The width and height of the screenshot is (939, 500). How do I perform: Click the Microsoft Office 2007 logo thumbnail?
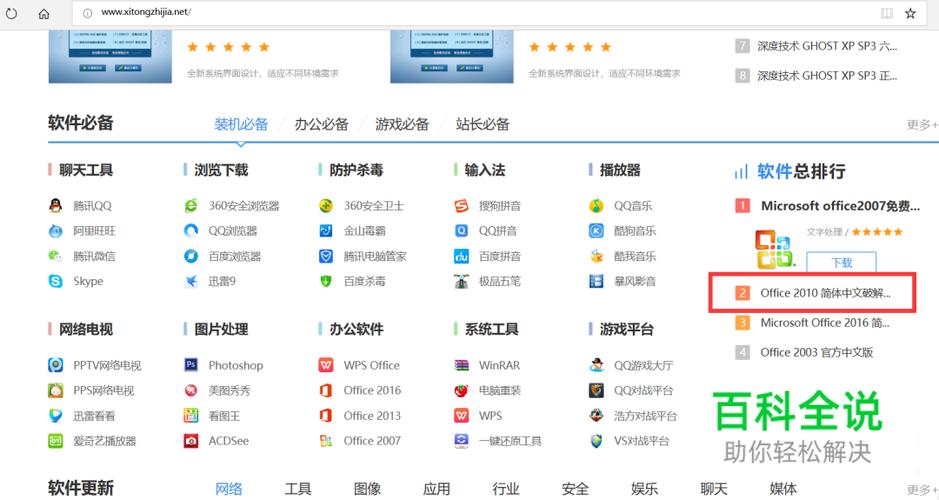click(774, 249)
